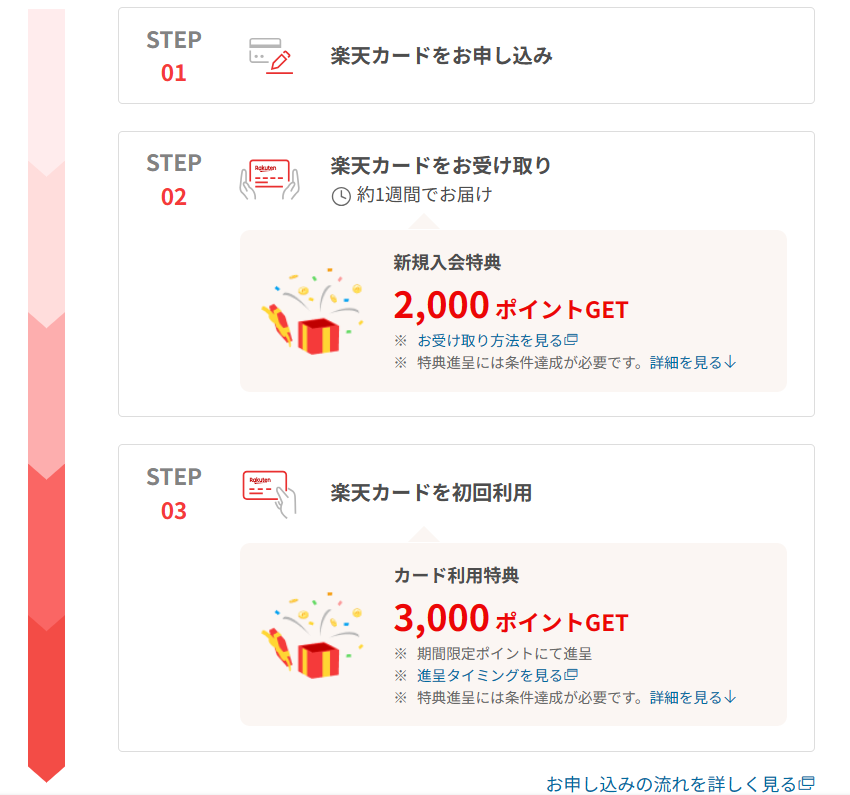This screenshot has height=795, width=850.
Task: Click the STEP 01 label
Action: point(174,56)
